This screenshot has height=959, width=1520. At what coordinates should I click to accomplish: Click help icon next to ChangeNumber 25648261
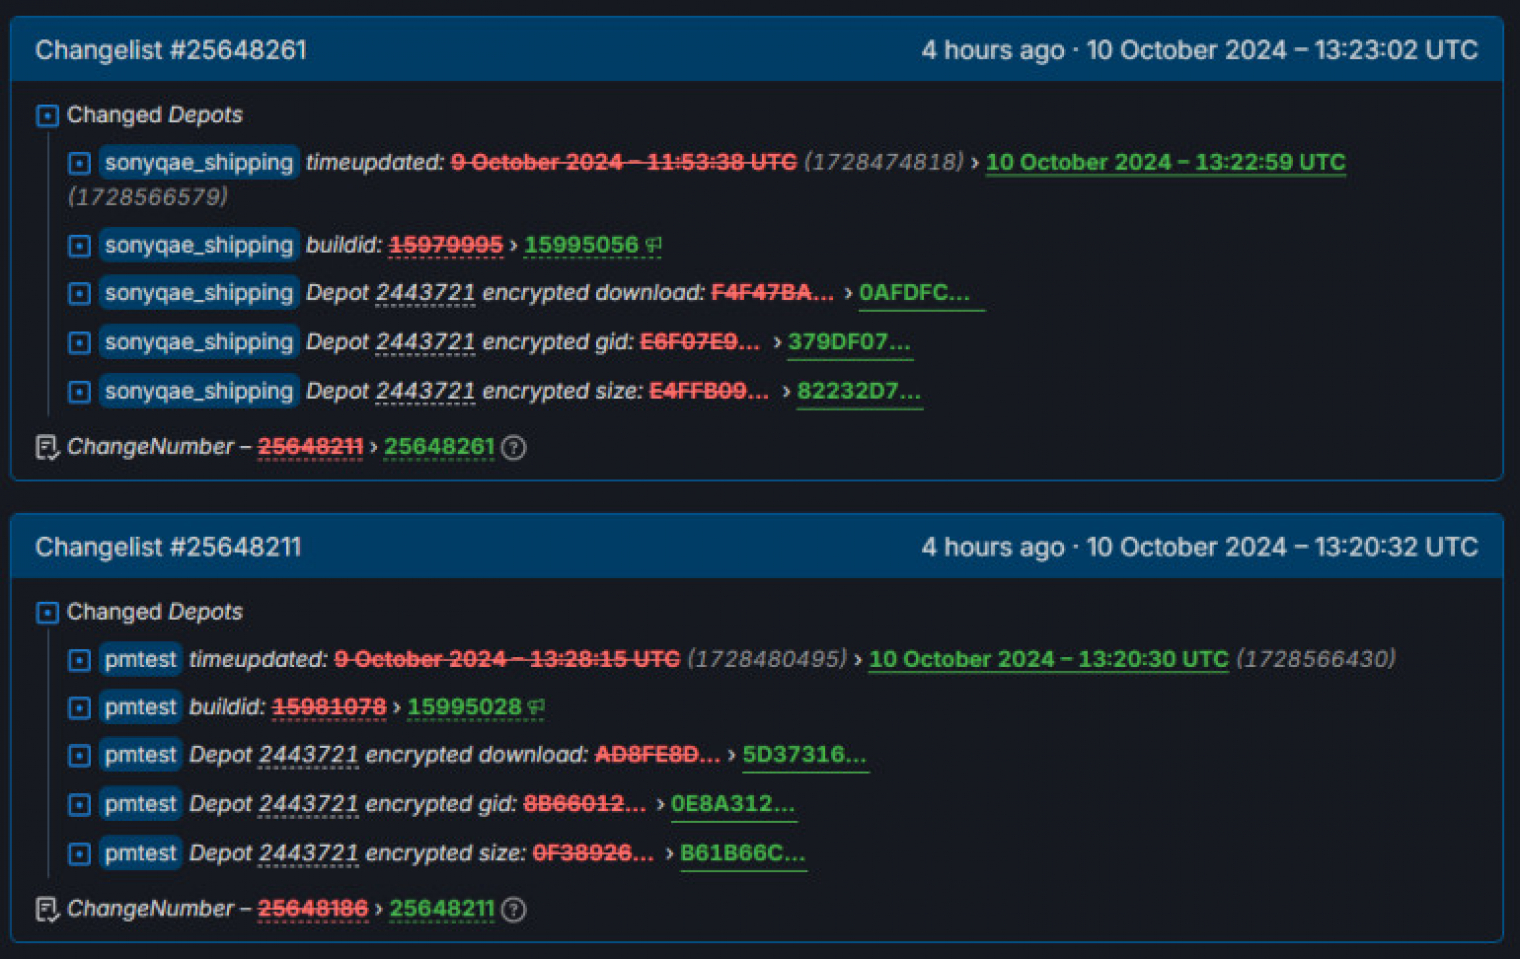click(513, 448)
